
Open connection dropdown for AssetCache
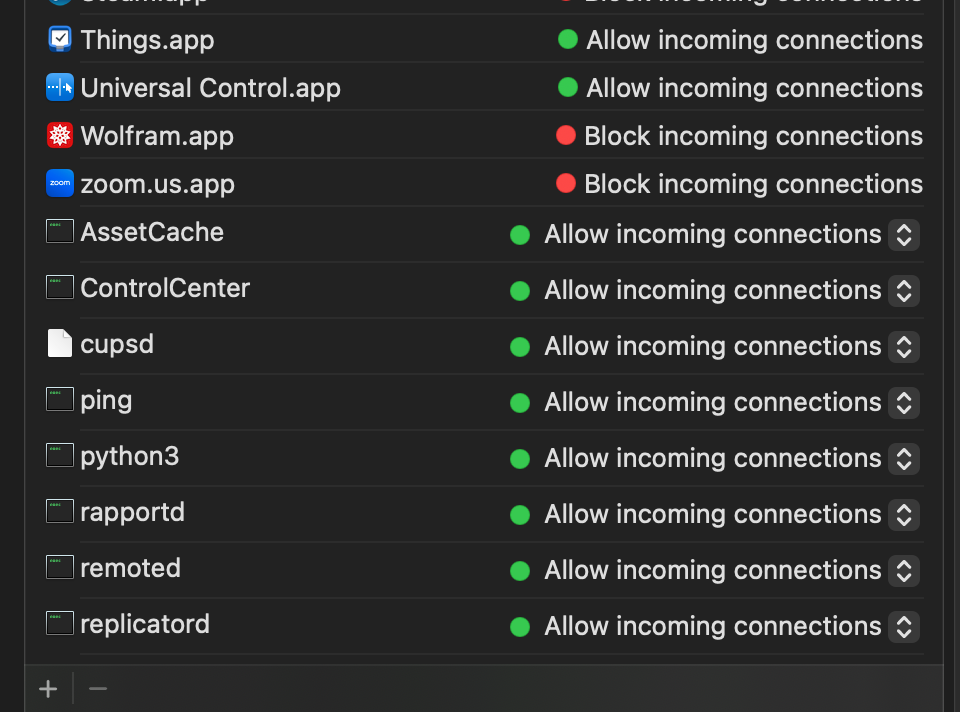click(903, 235)
